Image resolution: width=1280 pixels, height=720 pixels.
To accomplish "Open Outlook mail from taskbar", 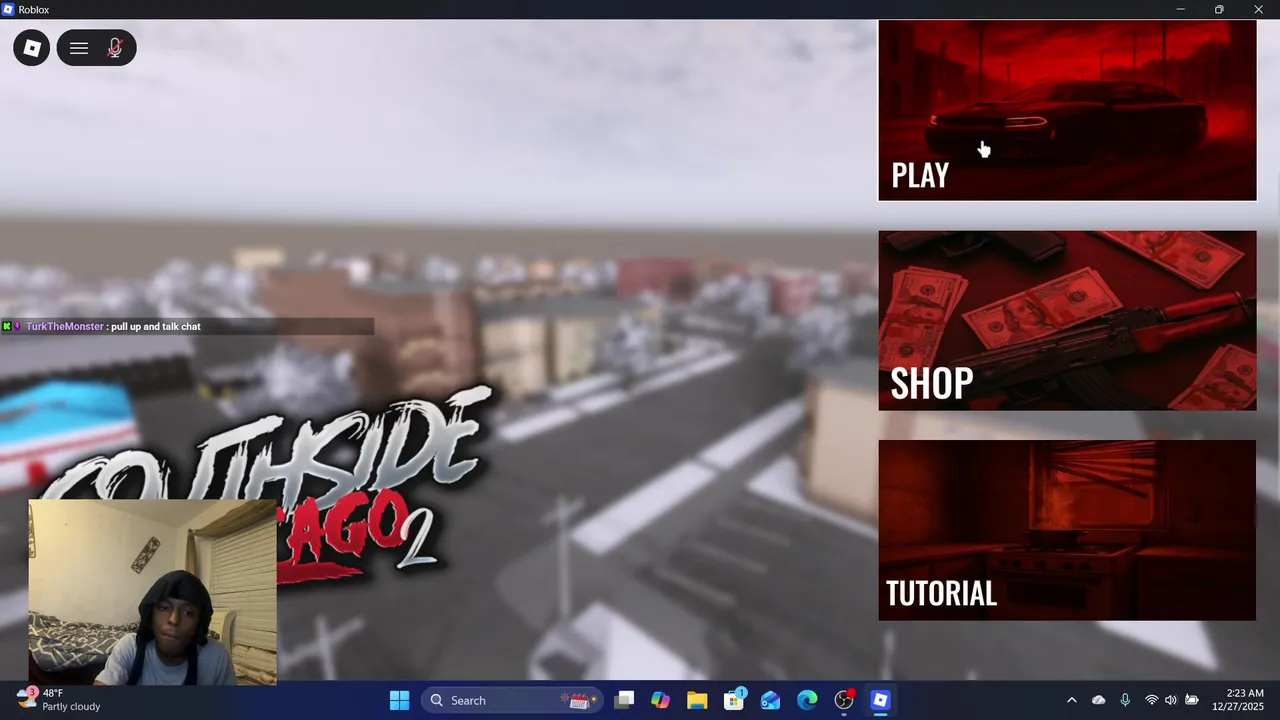I will coord(770,700).
